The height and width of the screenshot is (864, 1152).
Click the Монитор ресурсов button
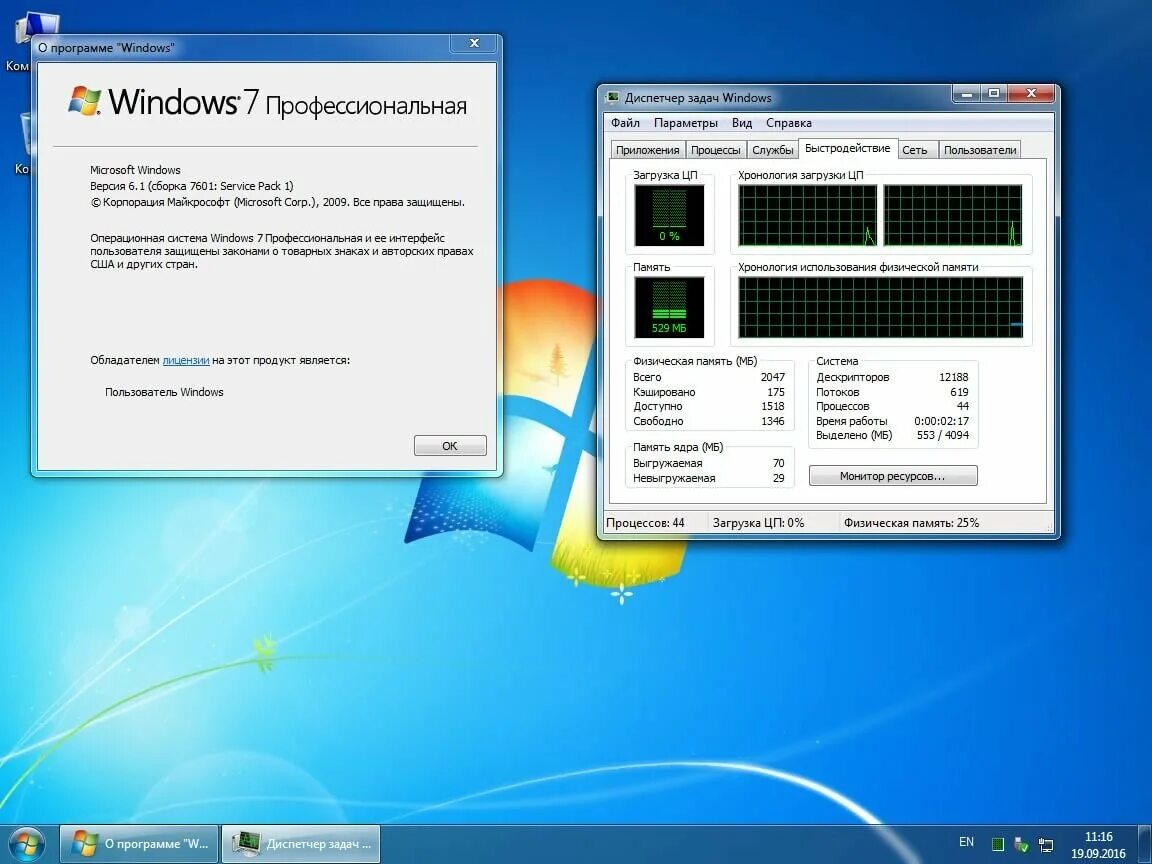pyautogui.click(x=893, y=476)
